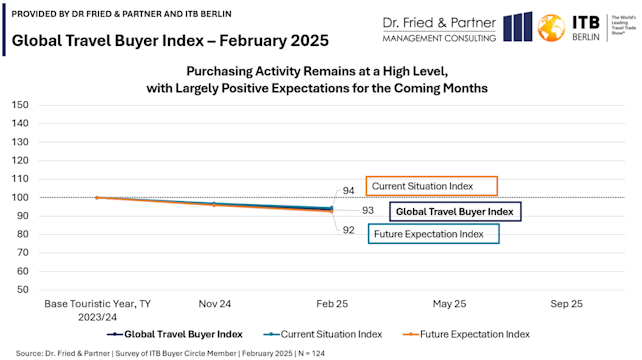
Task: Click the base year data point at 100
Action: coord(97,198)
